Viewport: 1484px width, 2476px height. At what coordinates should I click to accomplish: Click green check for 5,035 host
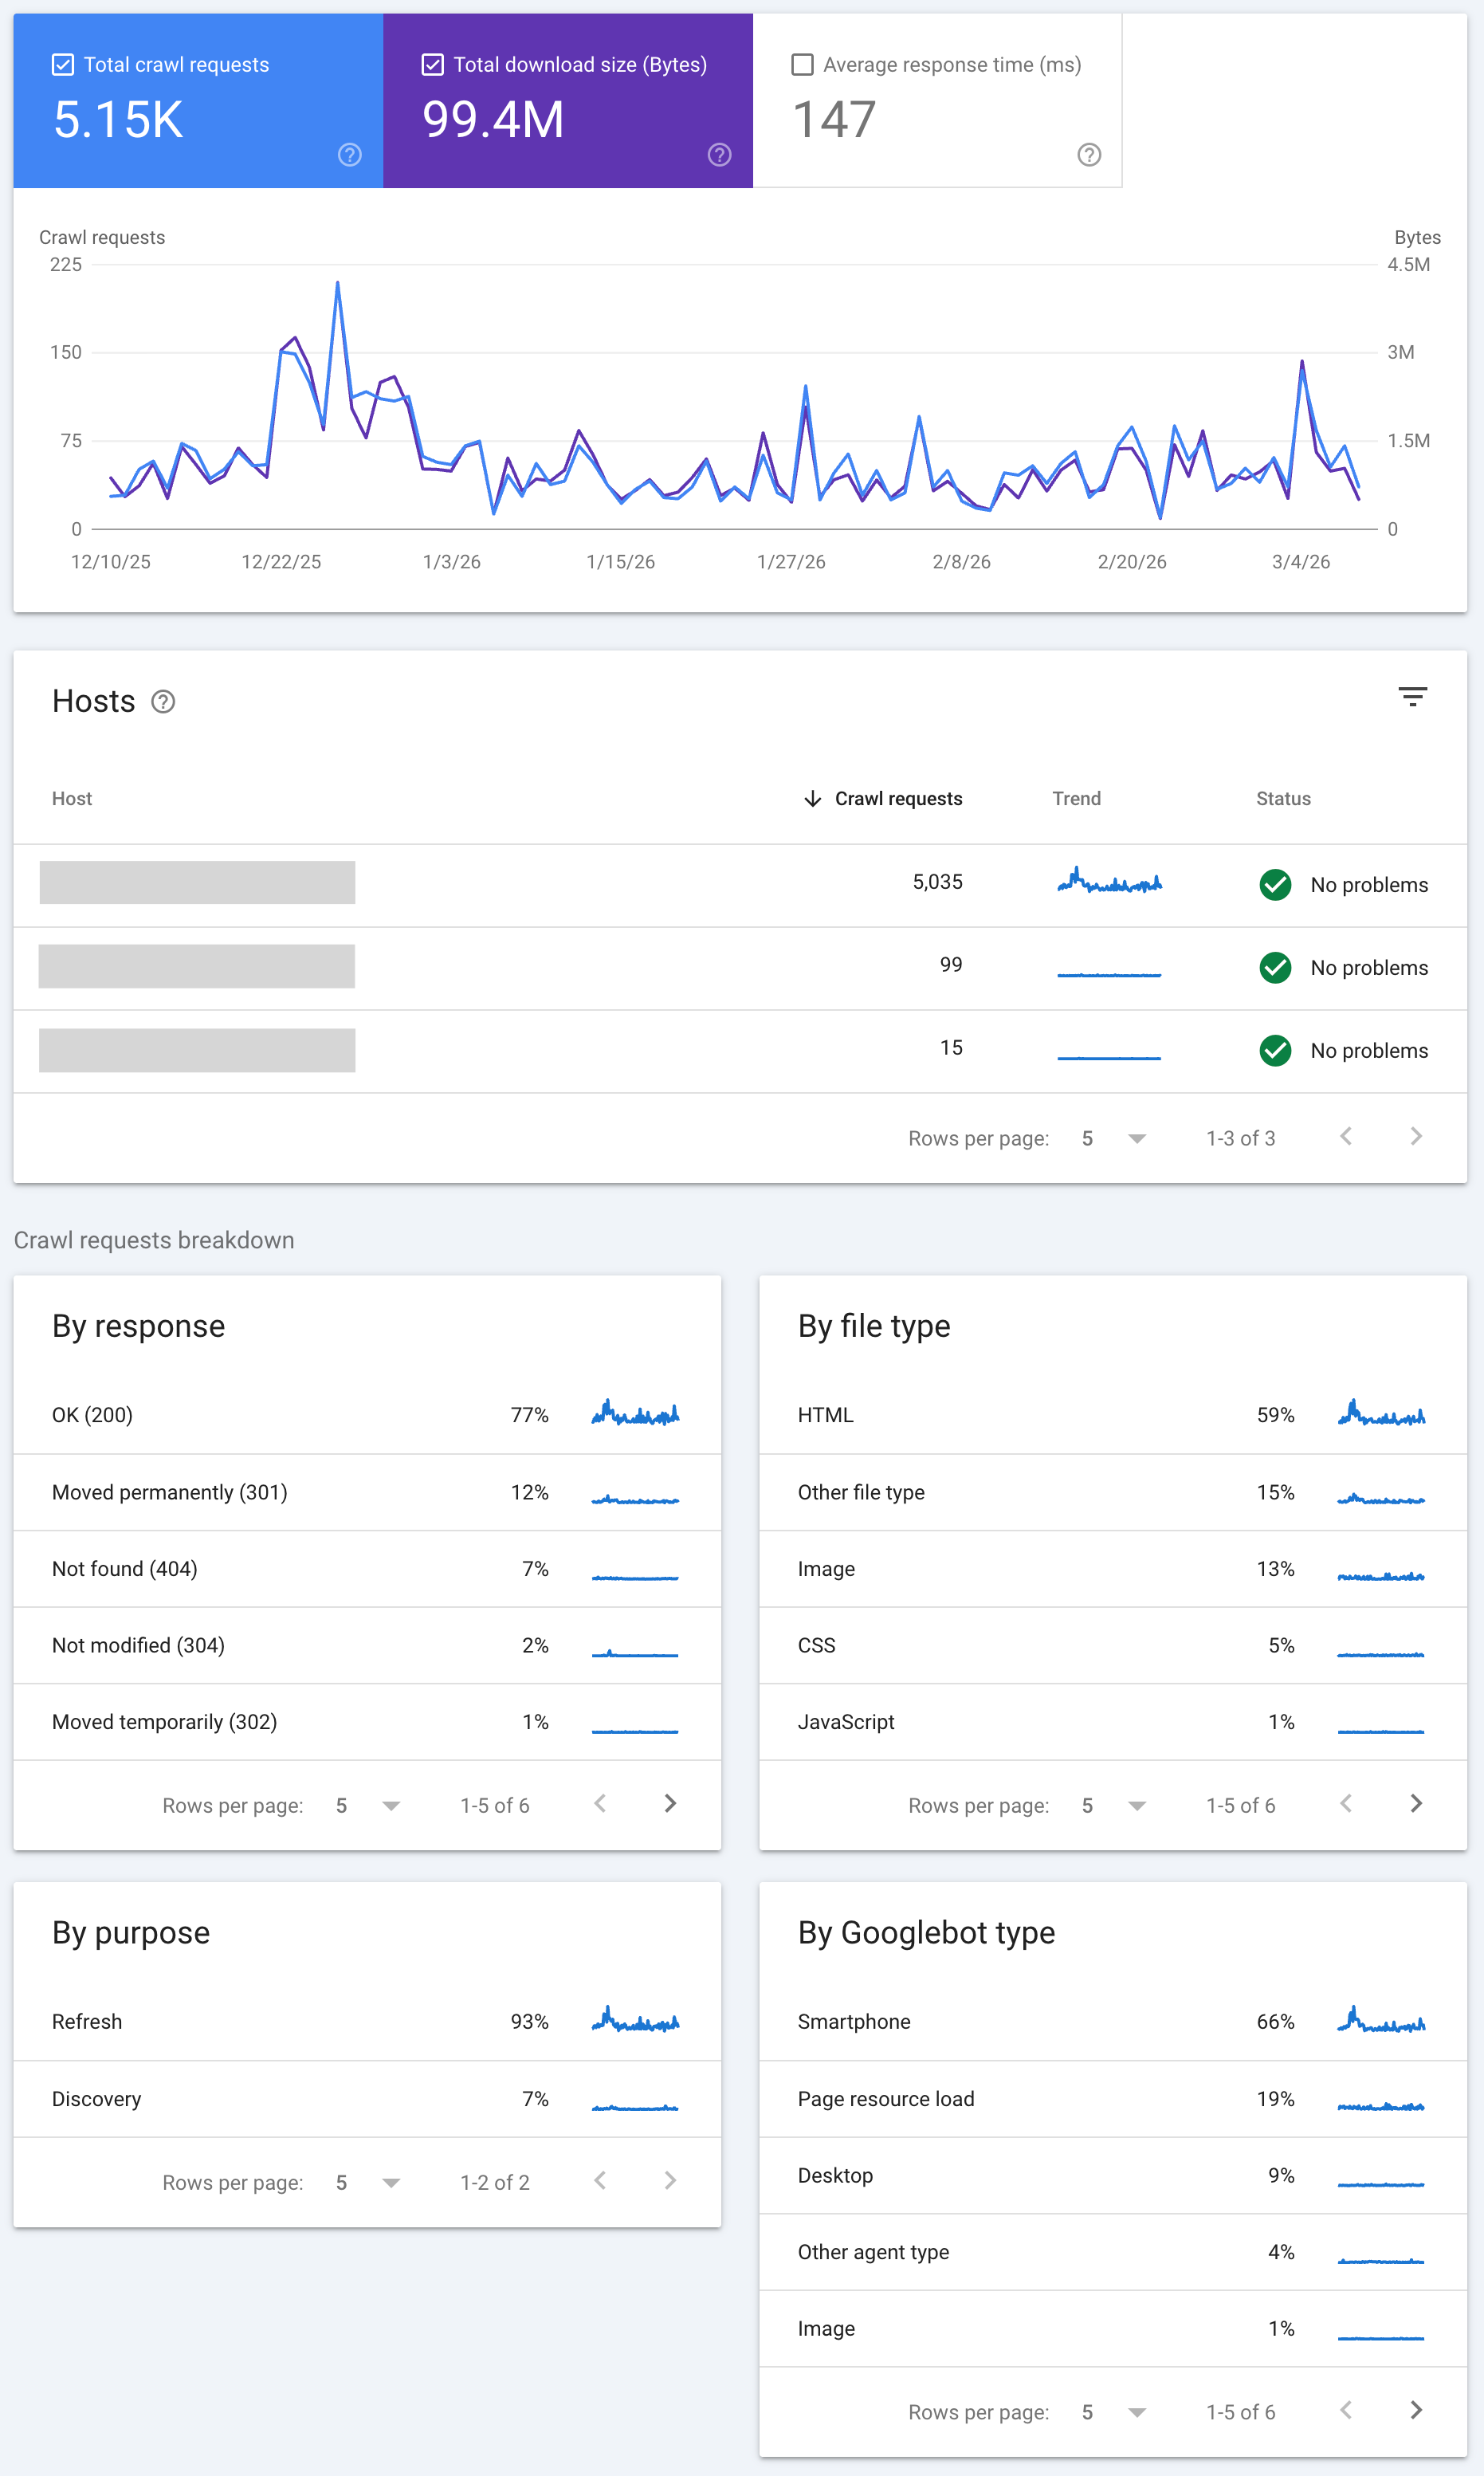pyautogui.click(x=1275, y=885)
